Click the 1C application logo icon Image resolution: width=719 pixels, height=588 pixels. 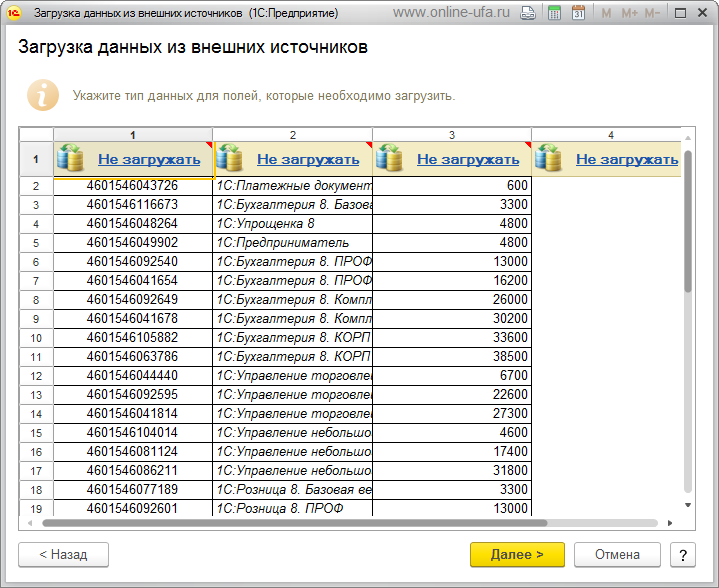pos(14,13)
